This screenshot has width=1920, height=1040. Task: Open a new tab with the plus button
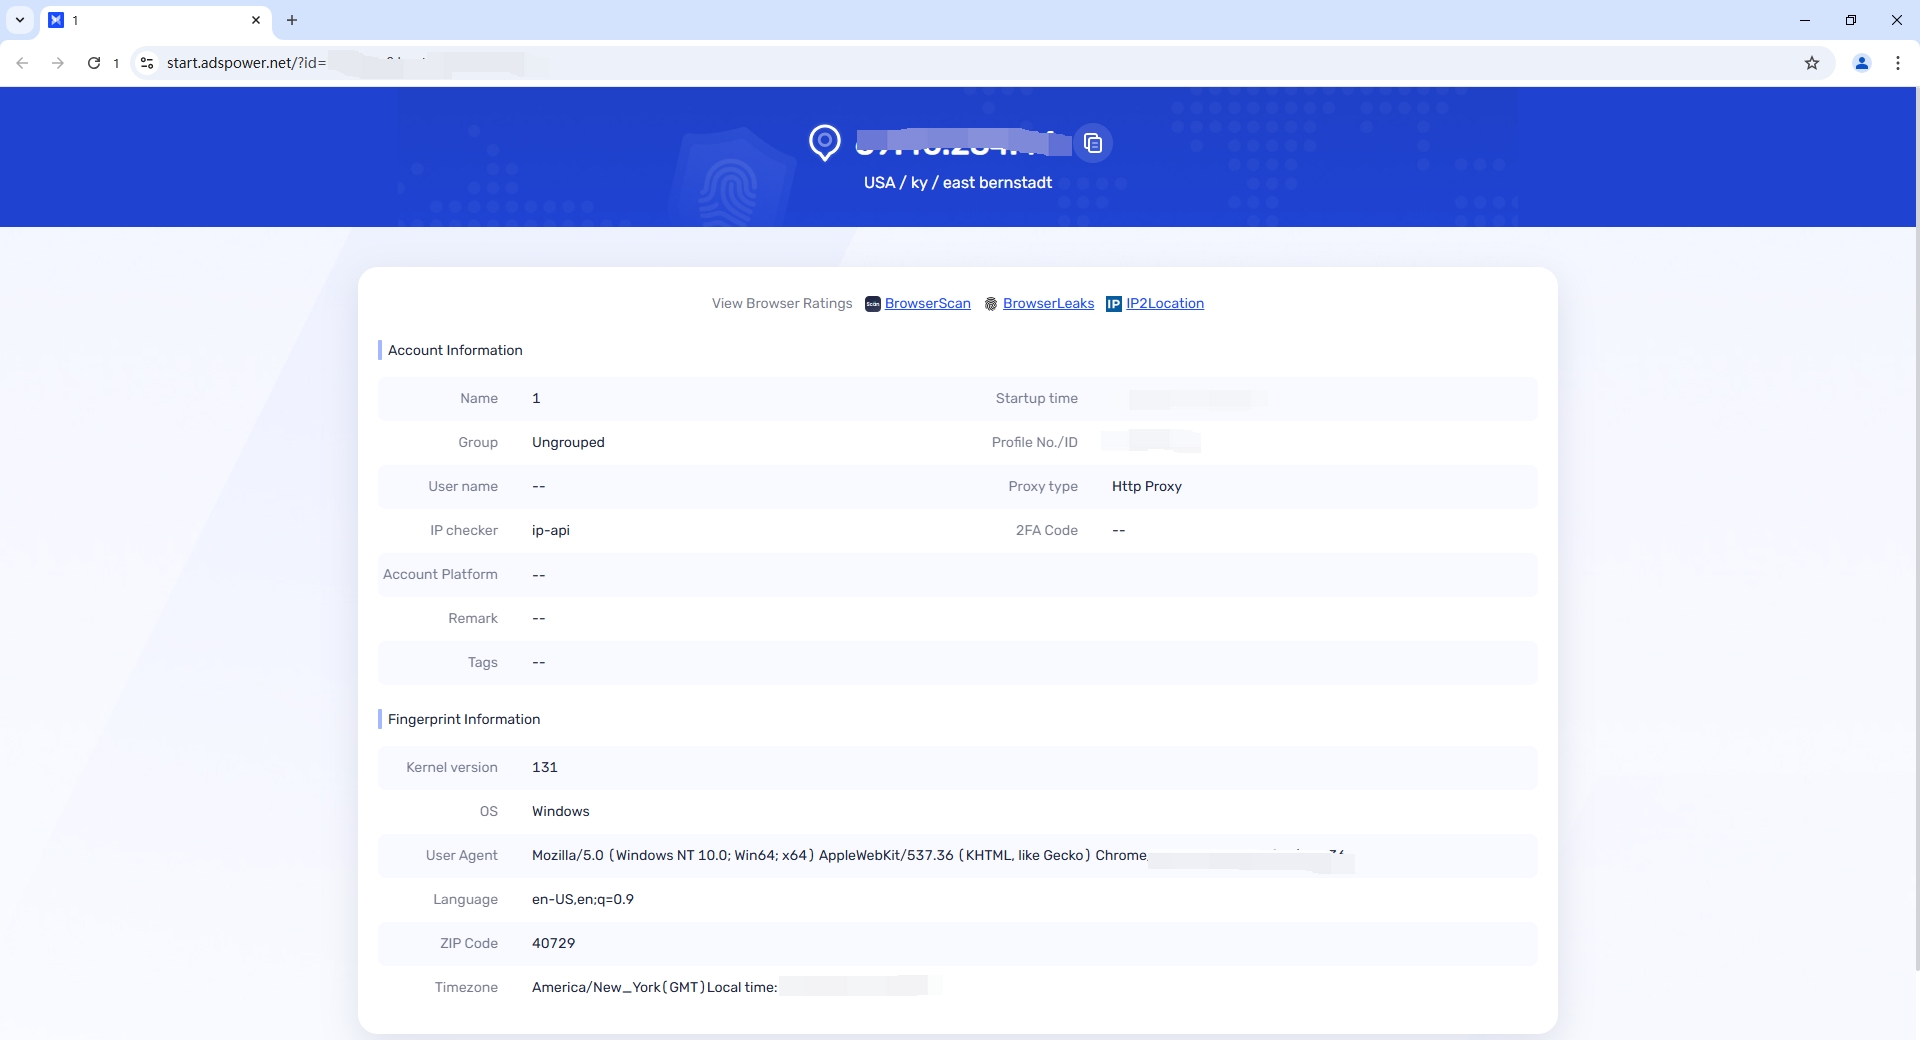tap(292, 20)
